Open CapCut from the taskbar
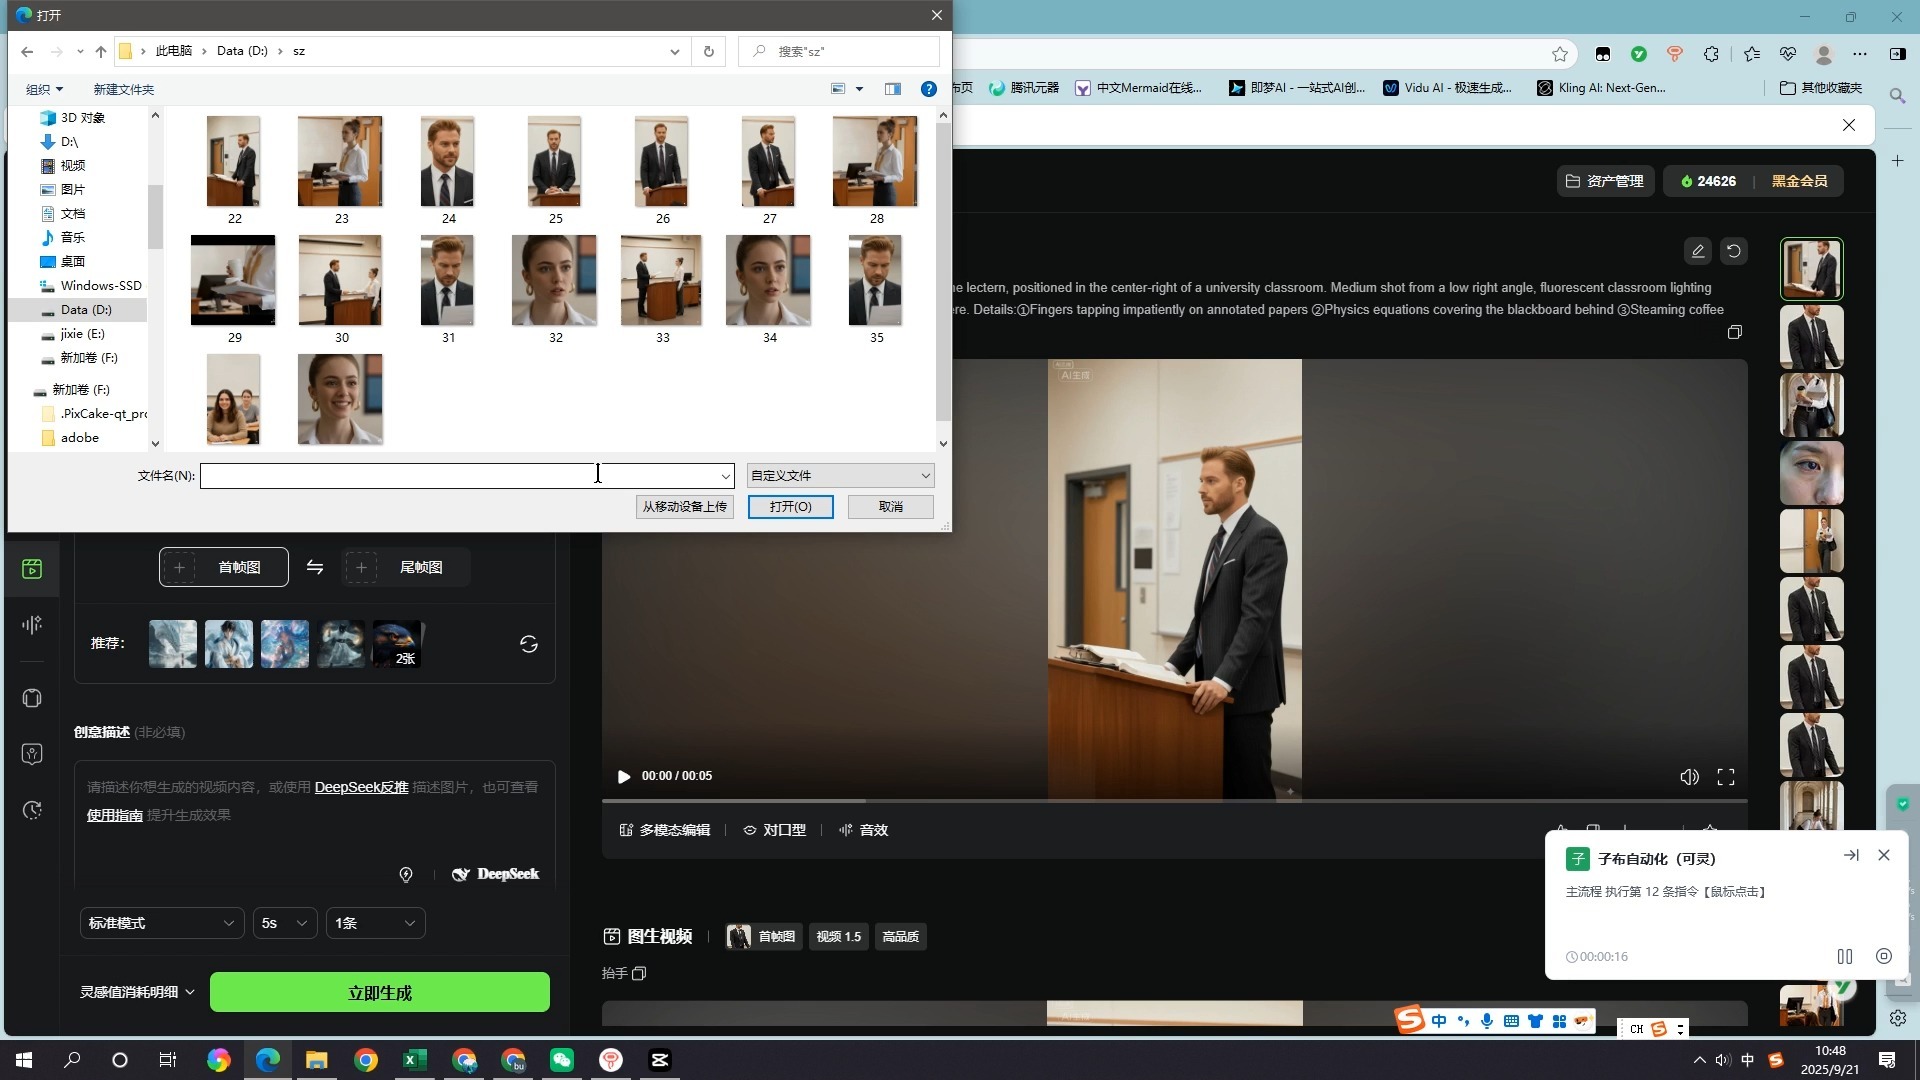This screenshot has height=1080, width=1920. pyautogui.click(x=660, y=1060)
